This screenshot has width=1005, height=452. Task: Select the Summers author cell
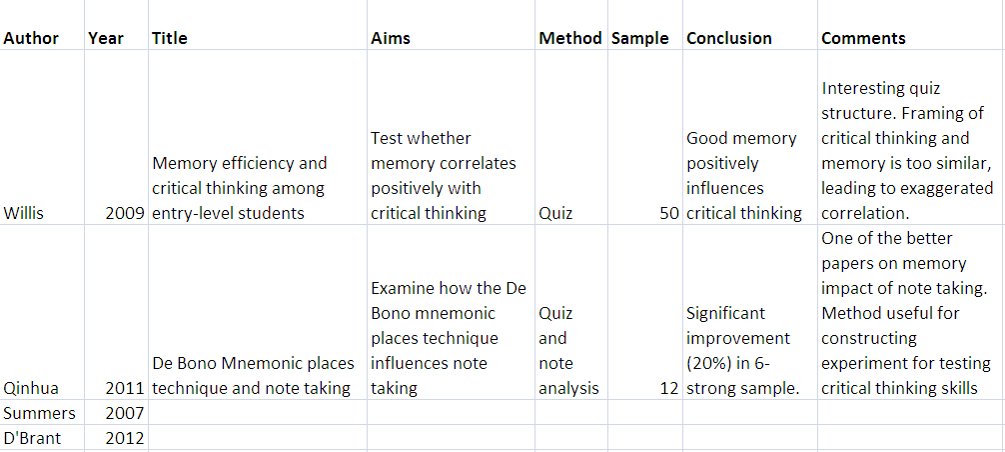coord(33,412)
